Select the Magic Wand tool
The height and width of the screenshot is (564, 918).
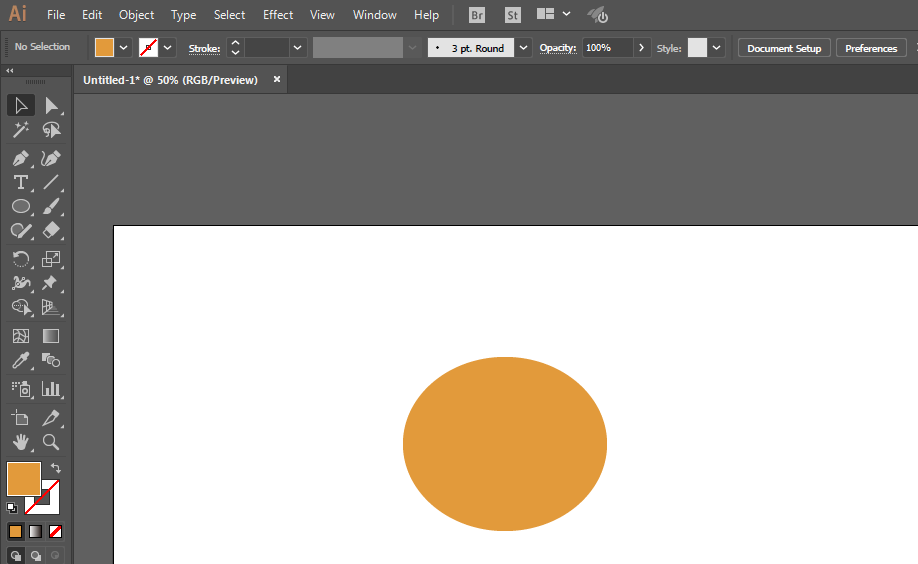[x=20, y=130]
